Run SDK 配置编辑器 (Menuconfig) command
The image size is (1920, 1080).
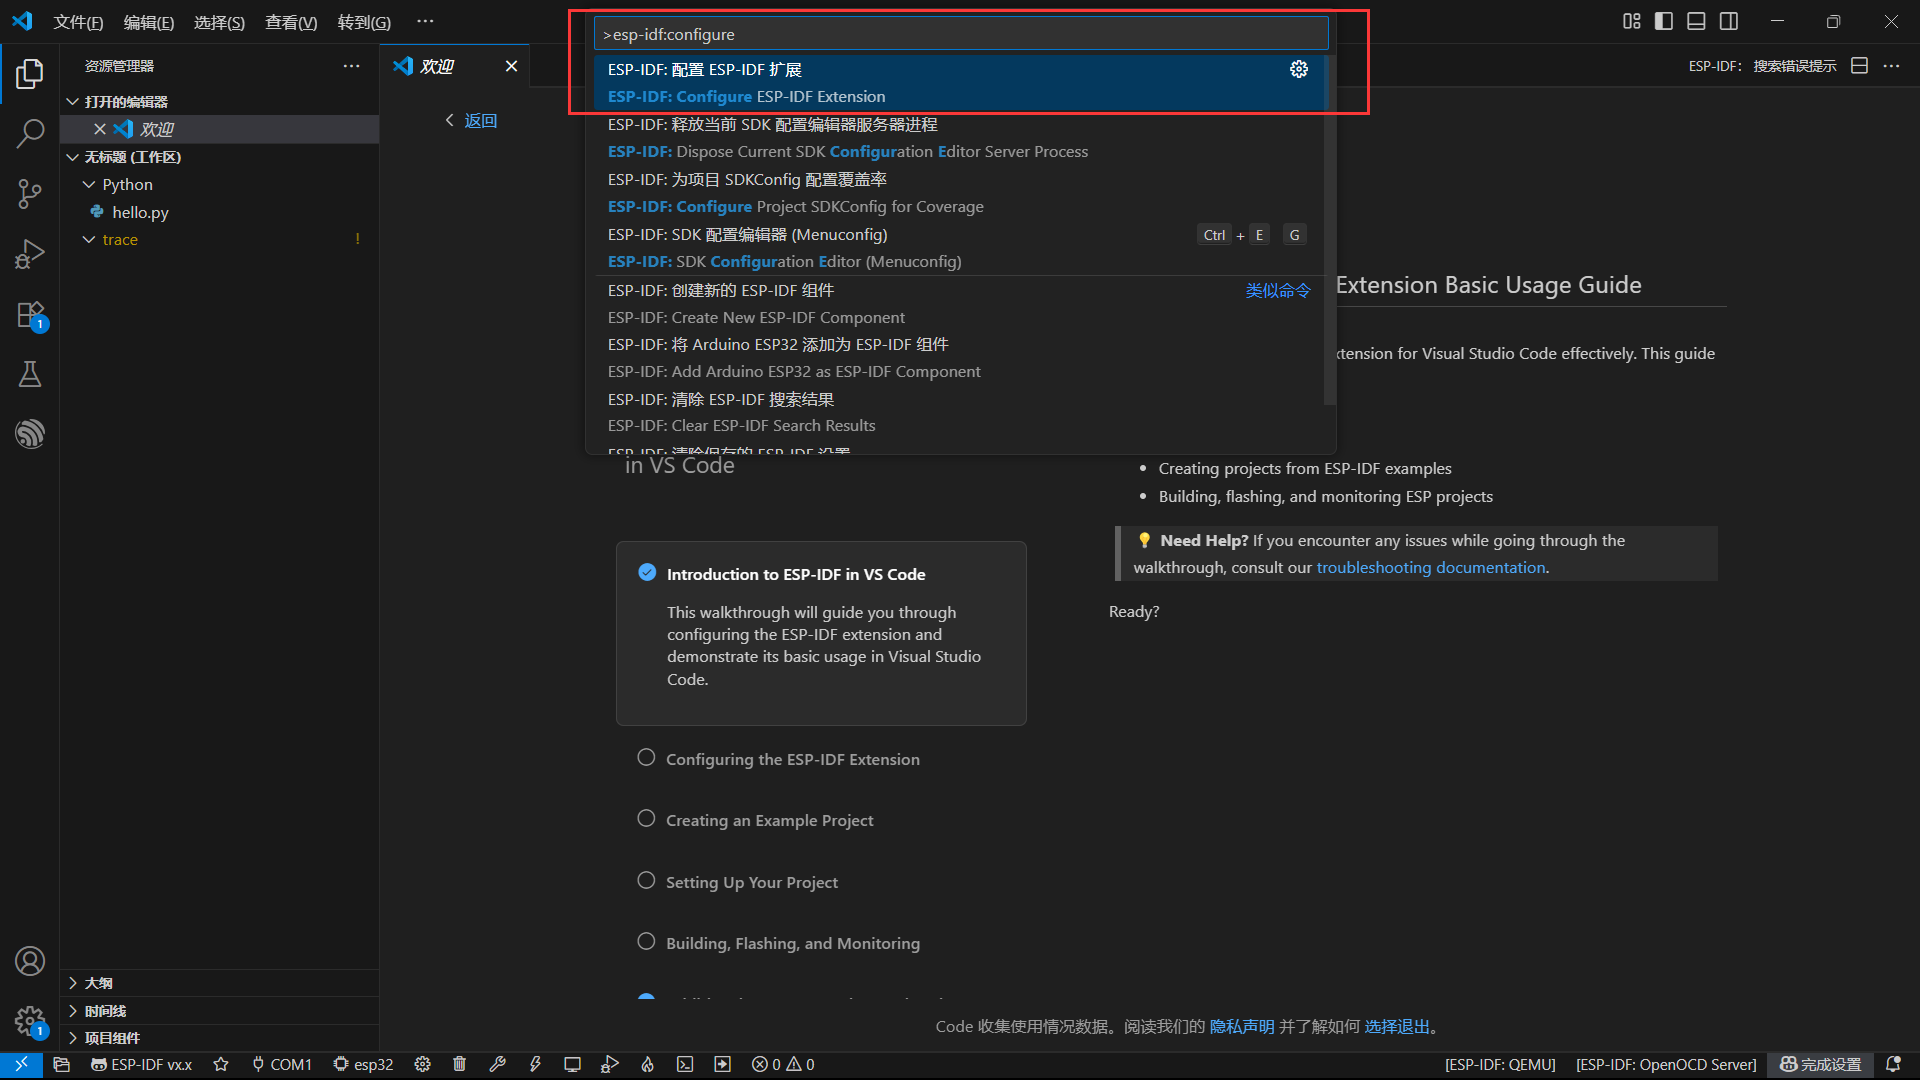tap(959, 248)
